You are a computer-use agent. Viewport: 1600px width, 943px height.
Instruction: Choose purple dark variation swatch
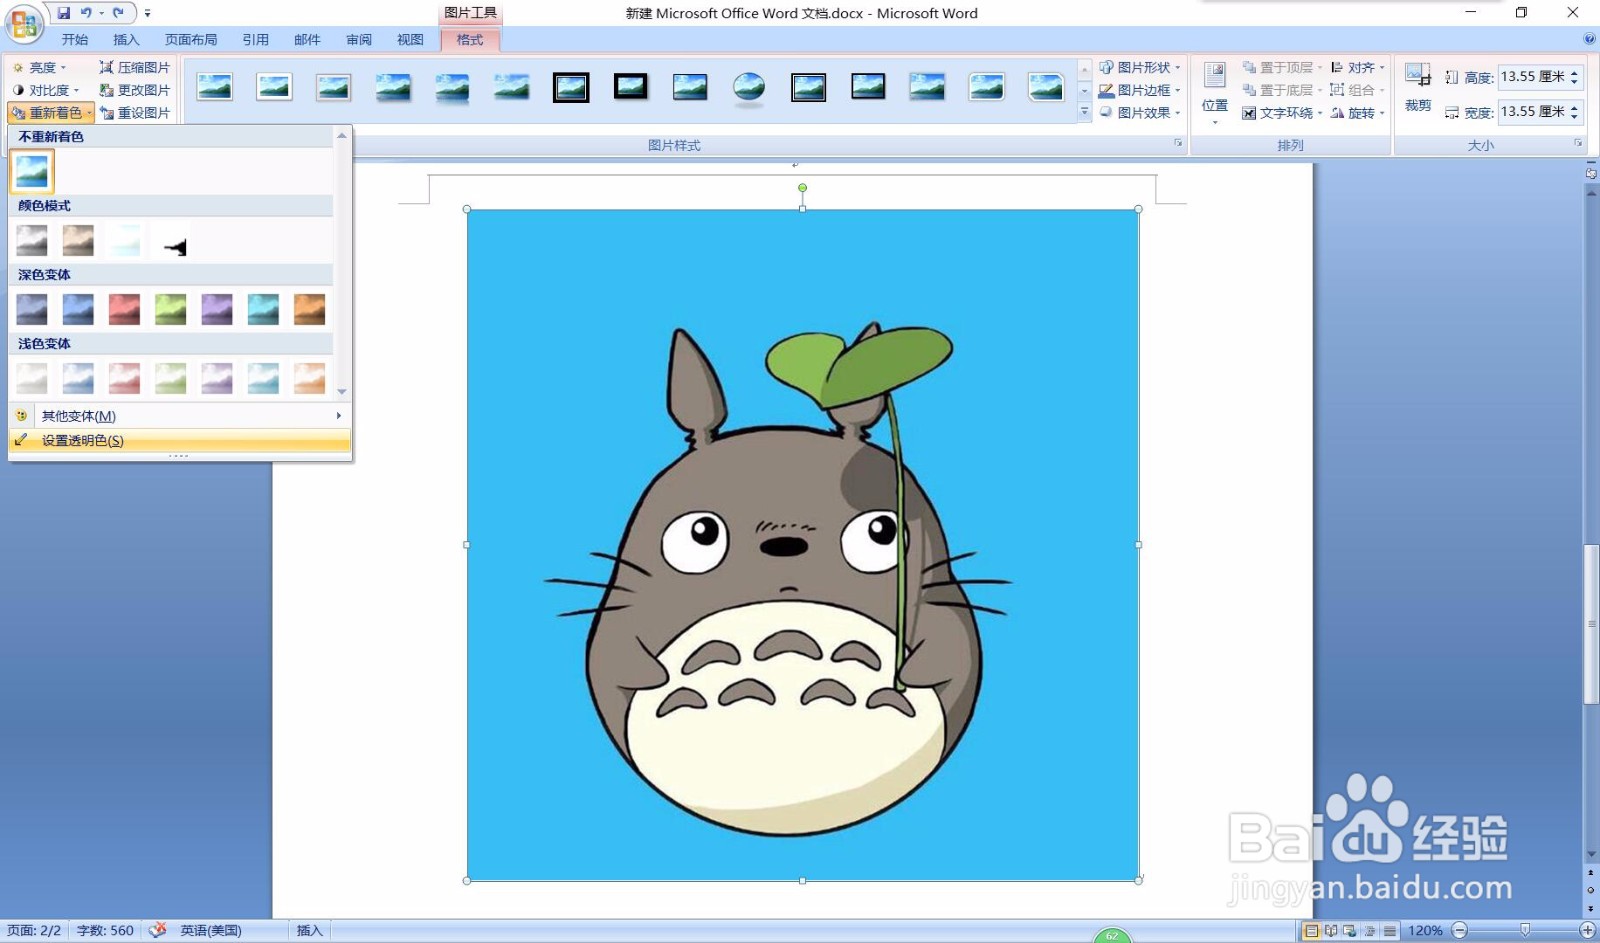coord(217,310)
